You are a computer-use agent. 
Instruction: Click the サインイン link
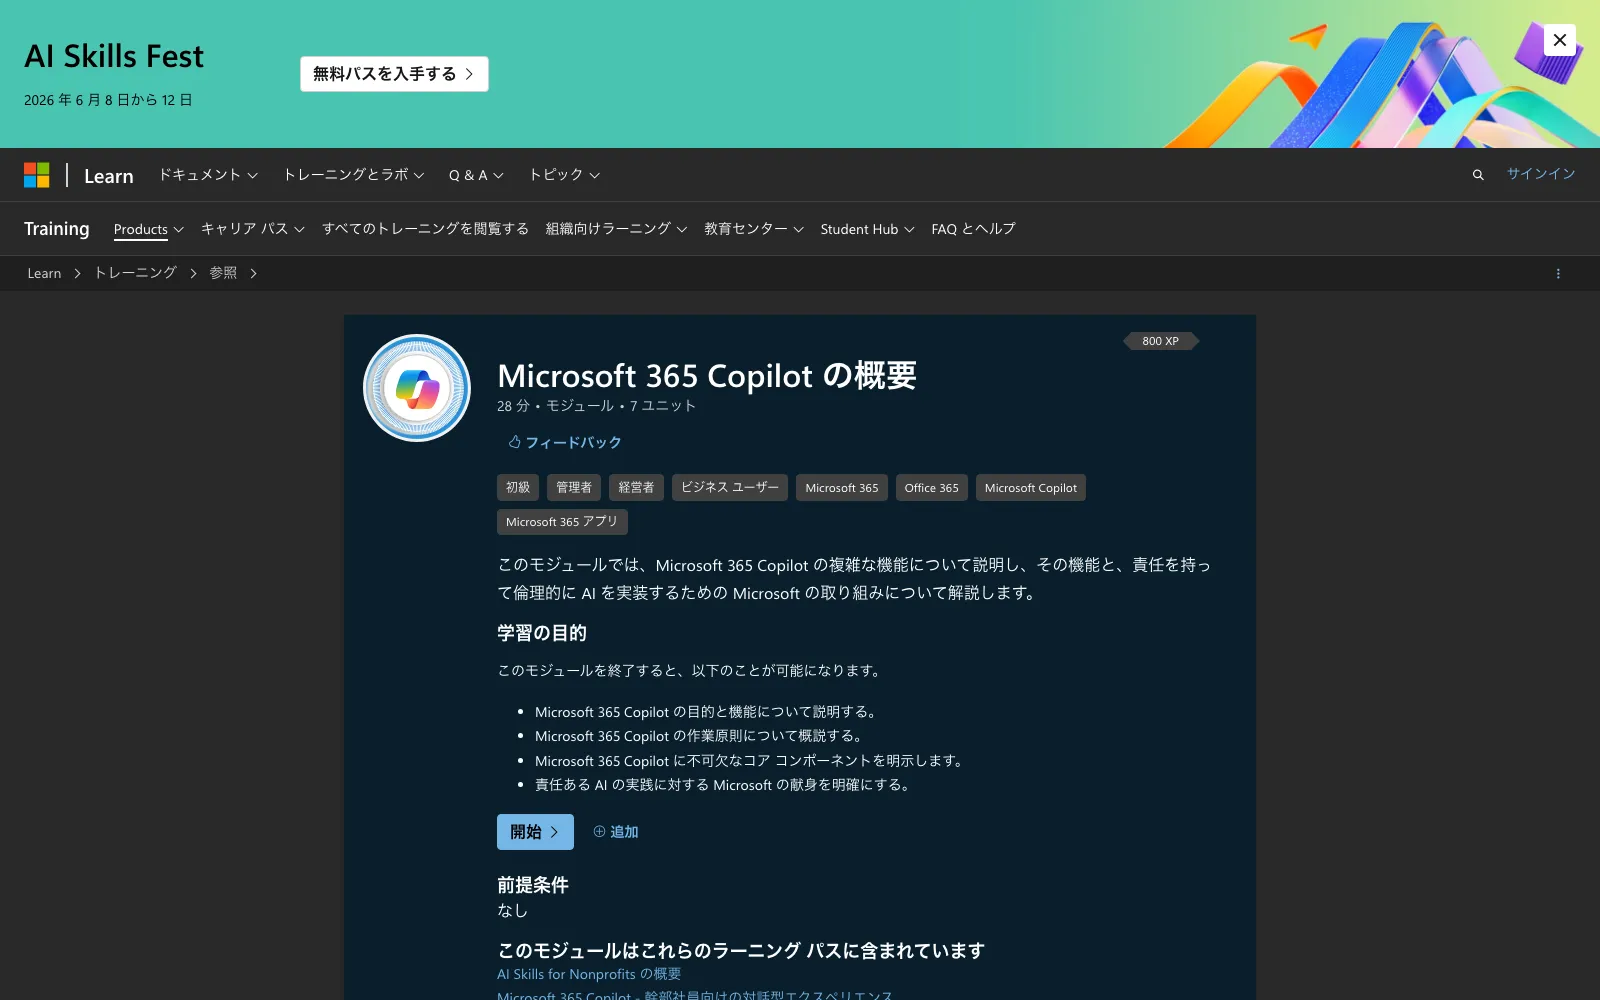pyautogui.click(x=1541, y=174)
